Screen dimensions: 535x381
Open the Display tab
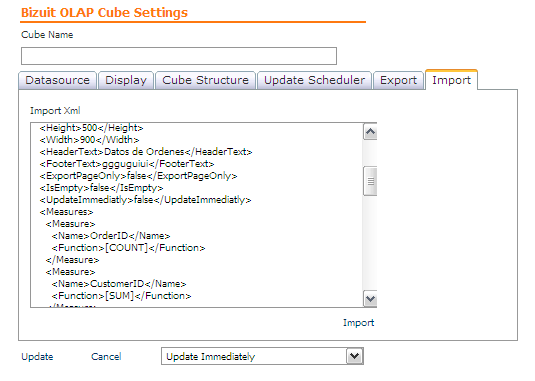click(x=126, y=80)
